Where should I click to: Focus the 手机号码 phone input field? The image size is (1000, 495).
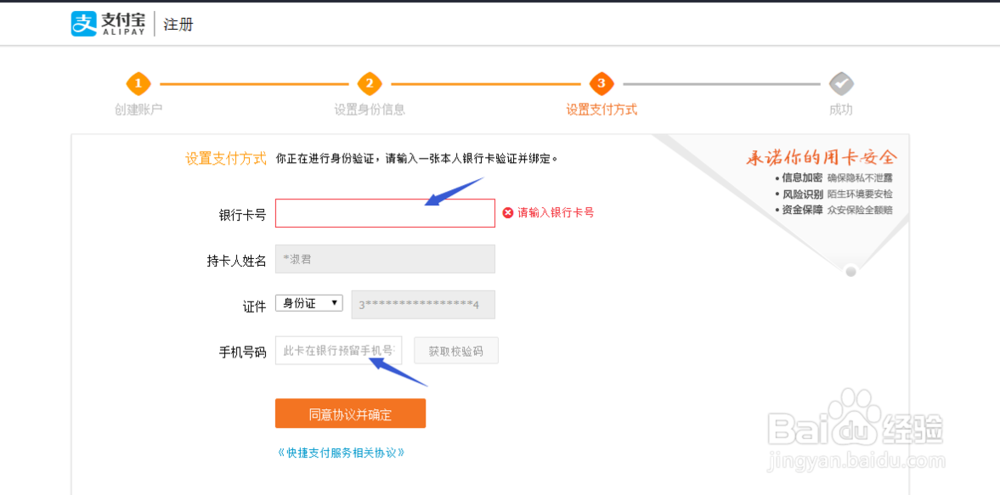(x=339, y=350)
